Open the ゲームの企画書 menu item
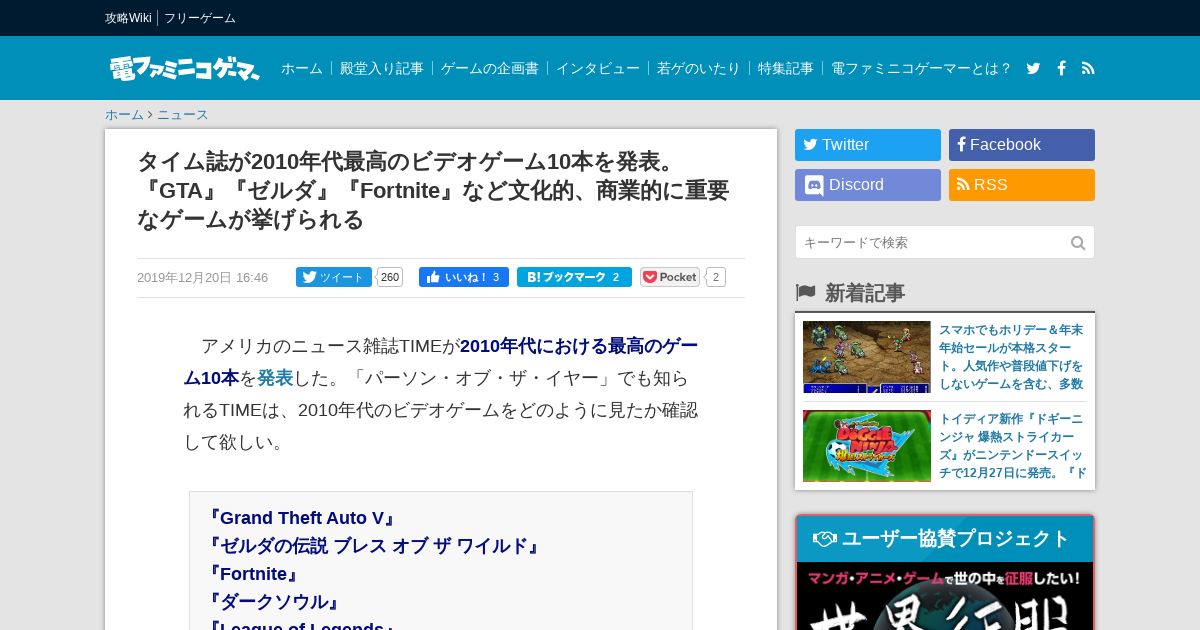The width and height of the screenshot is (1200, 630). (489, 68)
